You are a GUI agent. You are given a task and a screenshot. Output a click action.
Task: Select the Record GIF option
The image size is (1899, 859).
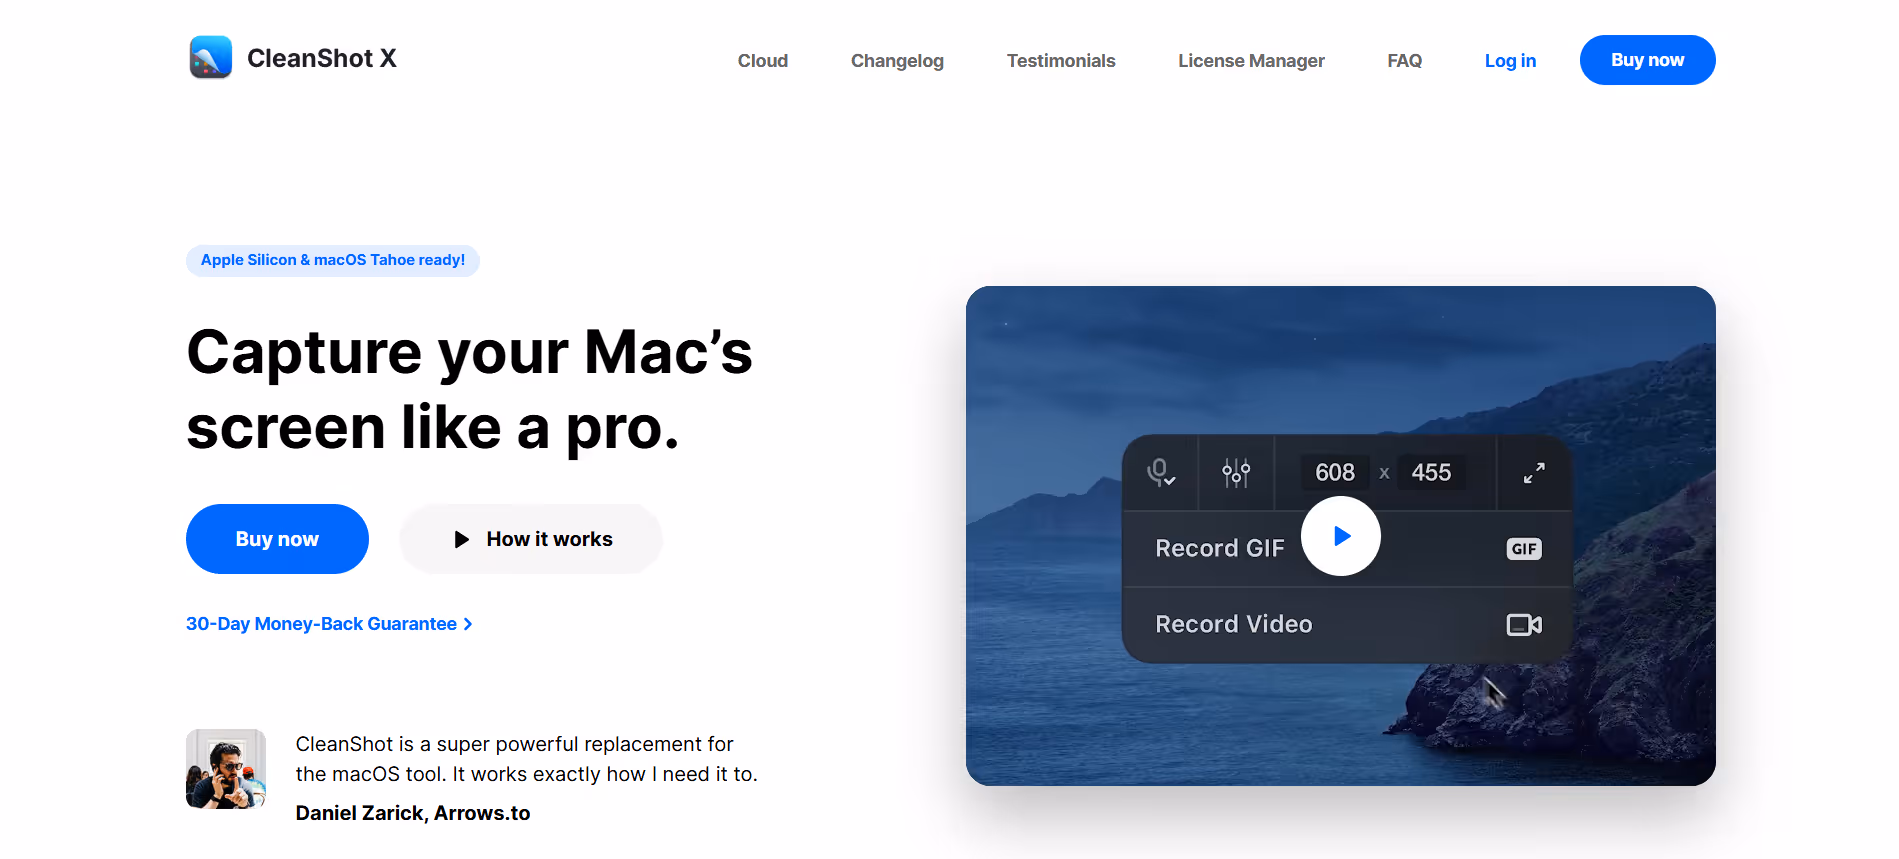1348,549
